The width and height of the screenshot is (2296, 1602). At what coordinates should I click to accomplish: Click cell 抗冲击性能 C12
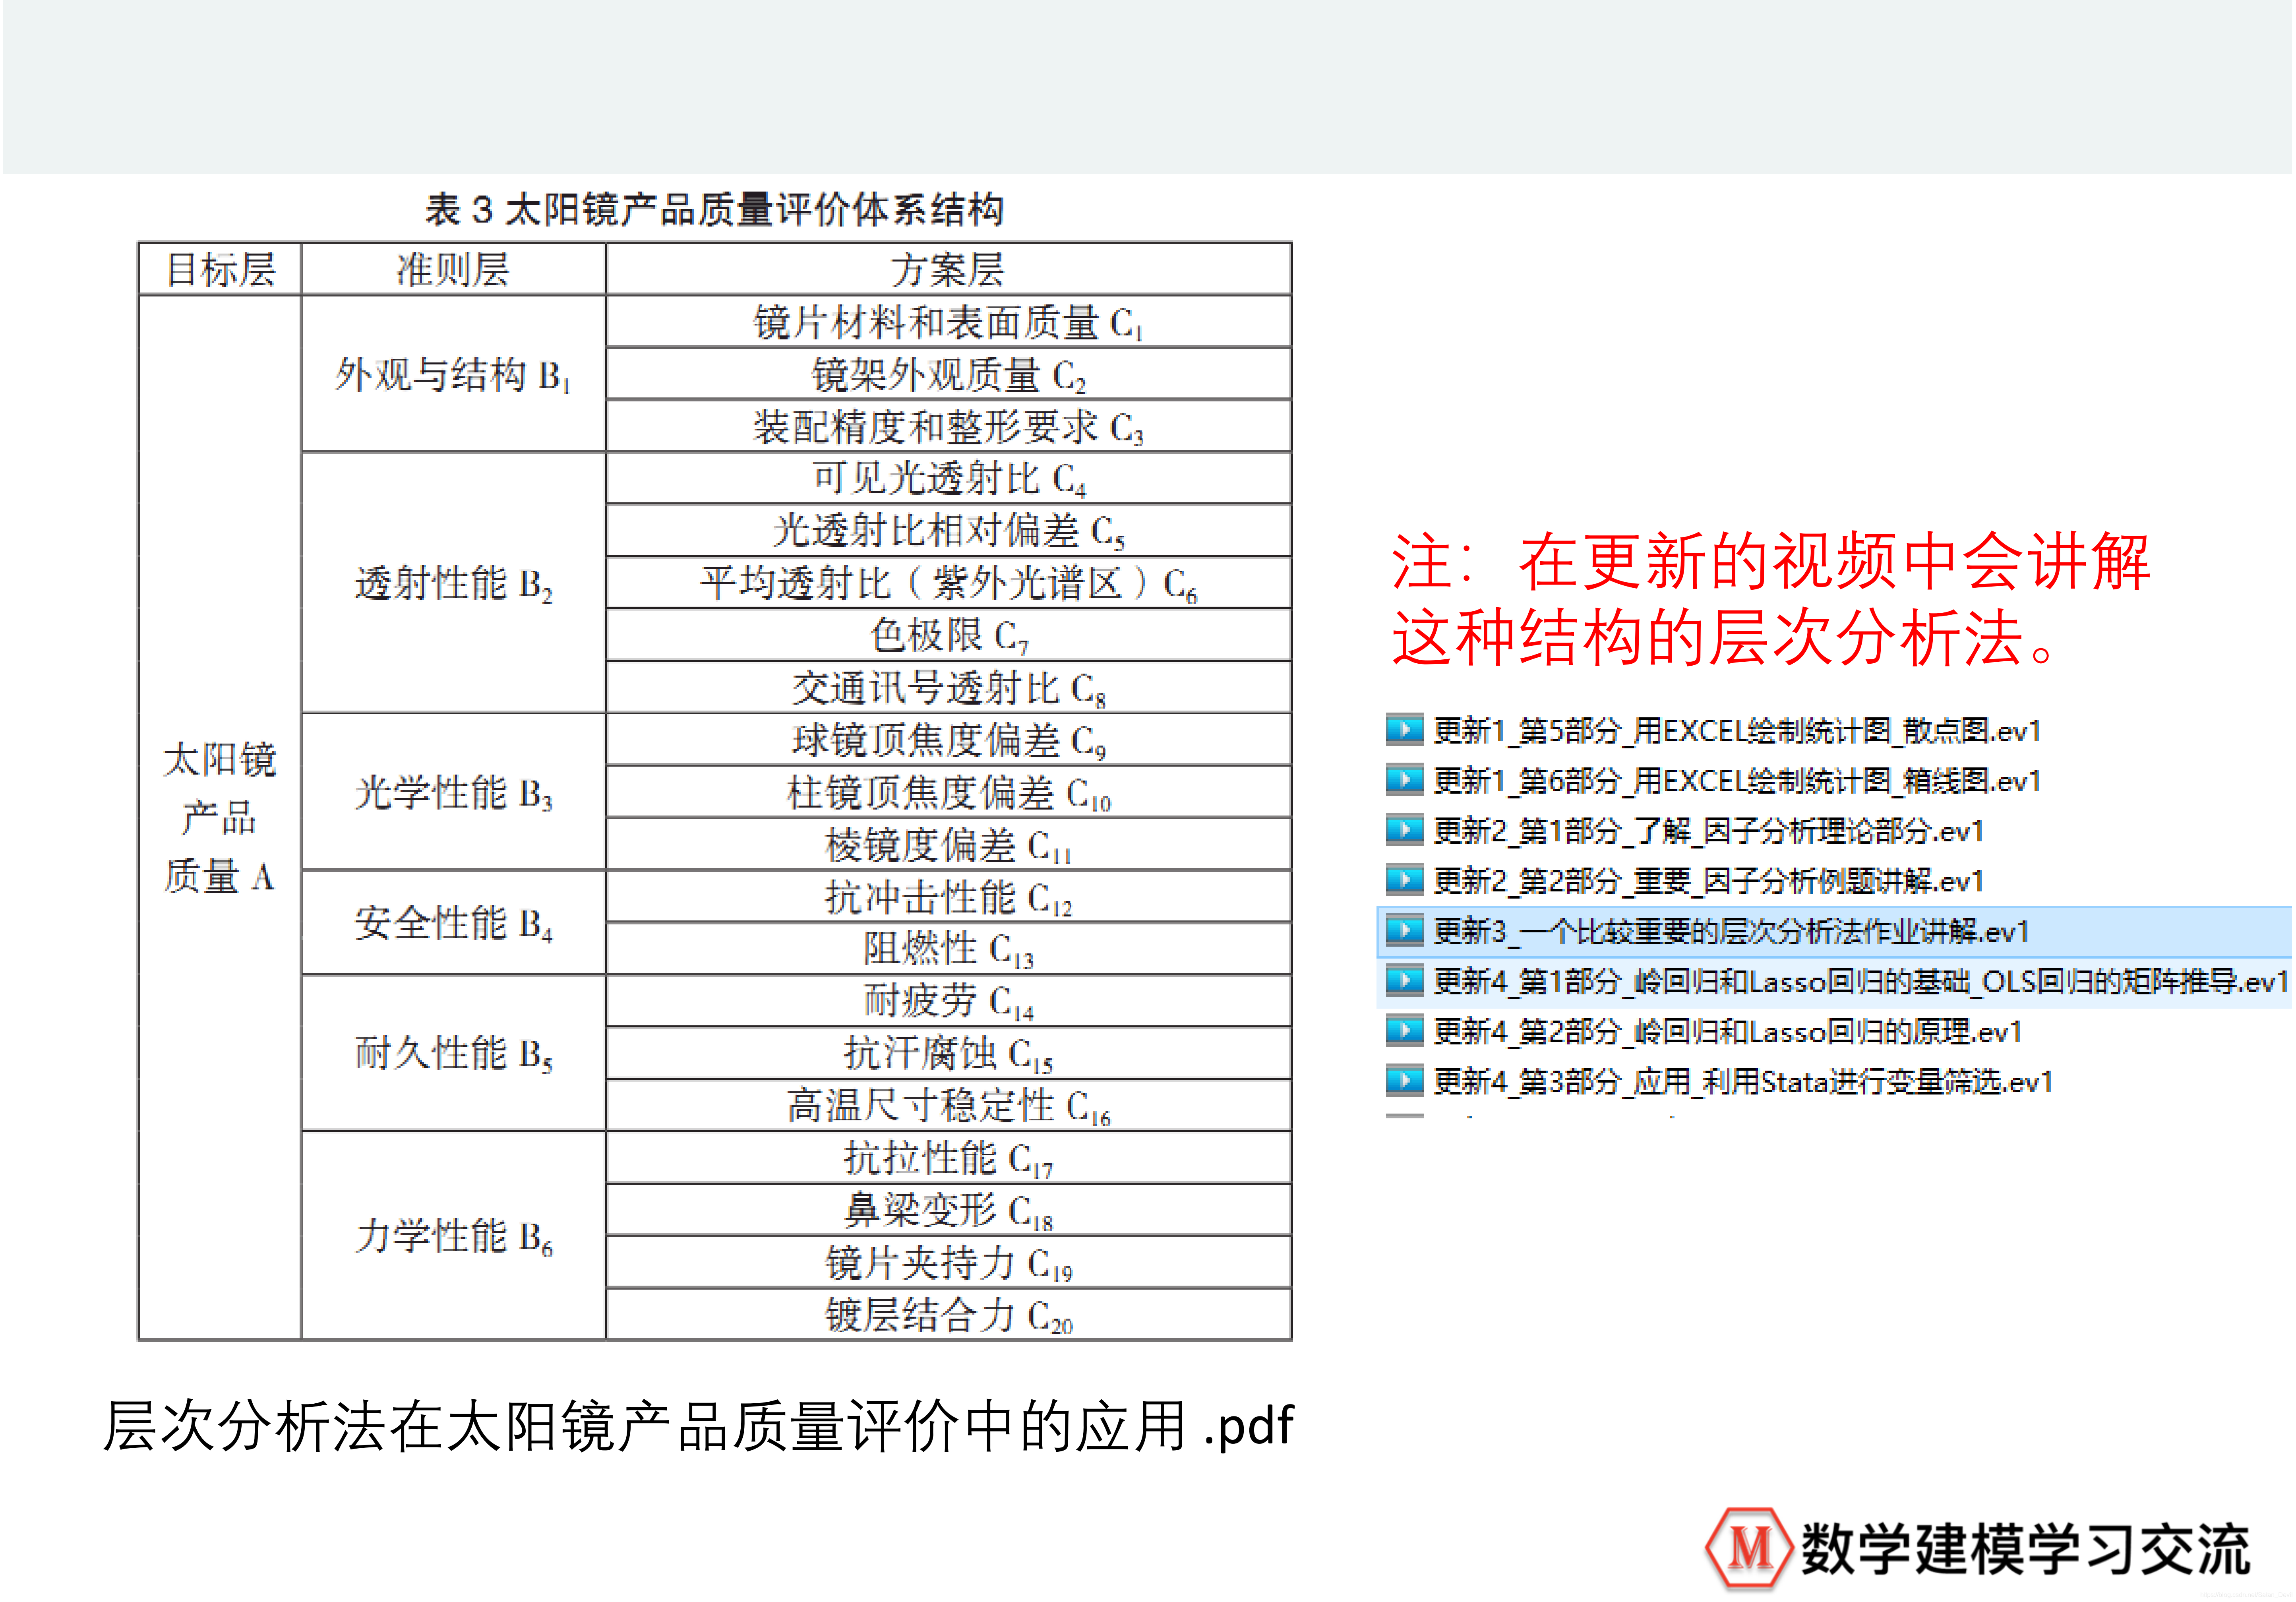click(x=948, y=897)
